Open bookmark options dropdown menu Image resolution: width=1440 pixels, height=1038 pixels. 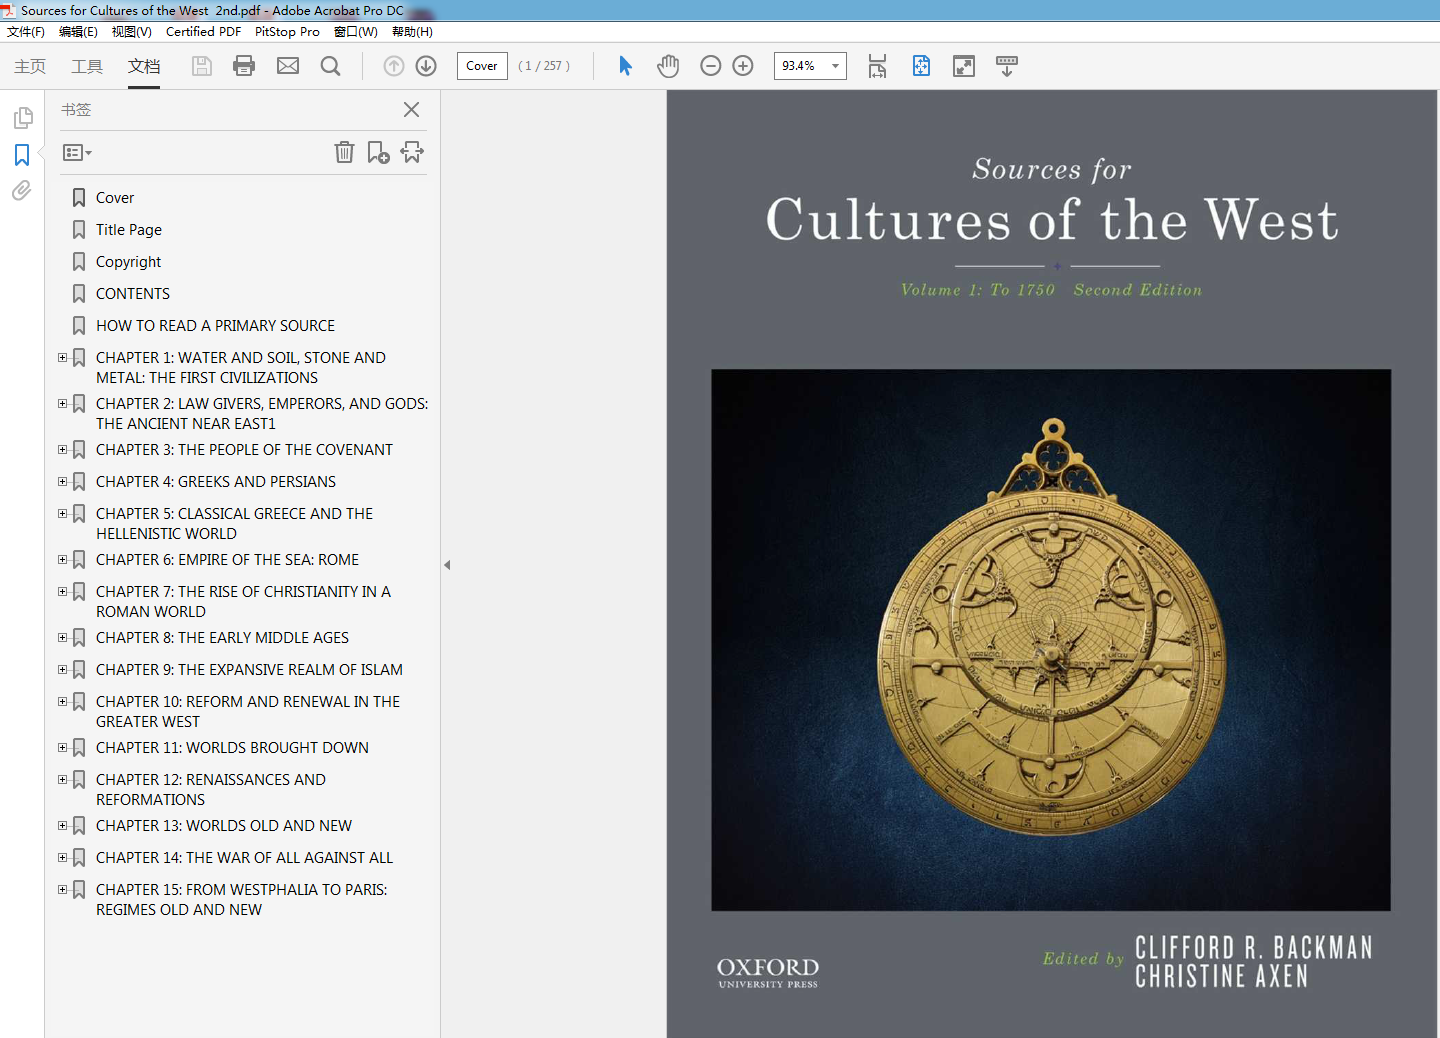pos(77,153)
